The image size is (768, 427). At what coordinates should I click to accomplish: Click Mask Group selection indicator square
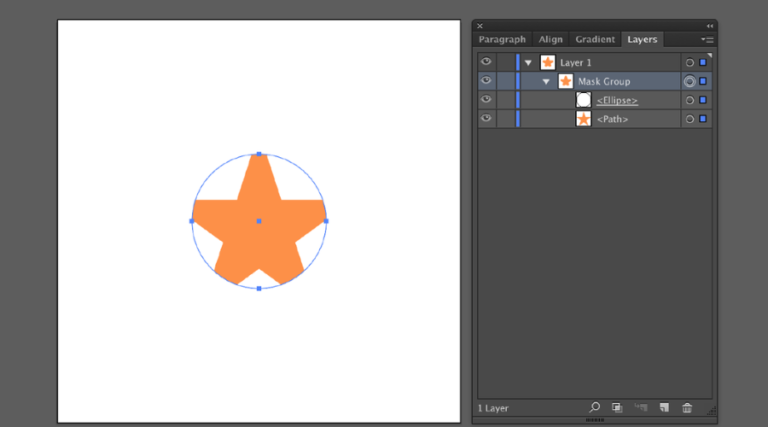click(x=703, y=81)
